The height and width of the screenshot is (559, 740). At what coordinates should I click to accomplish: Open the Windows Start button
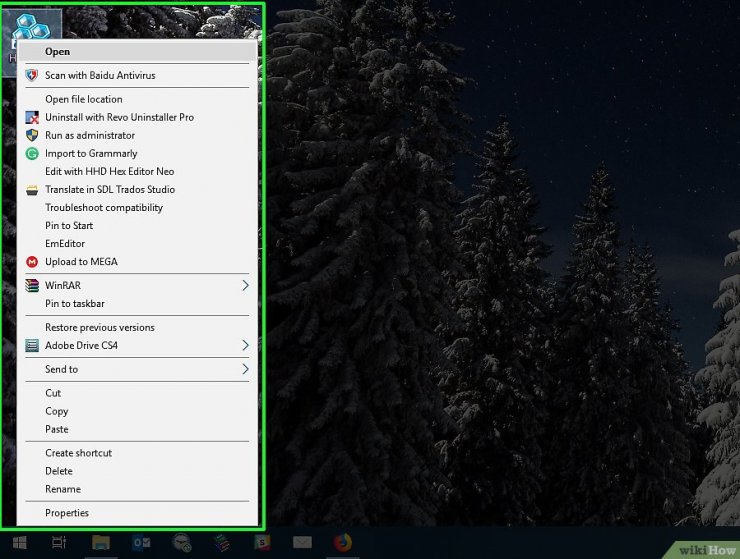[19, 542]
